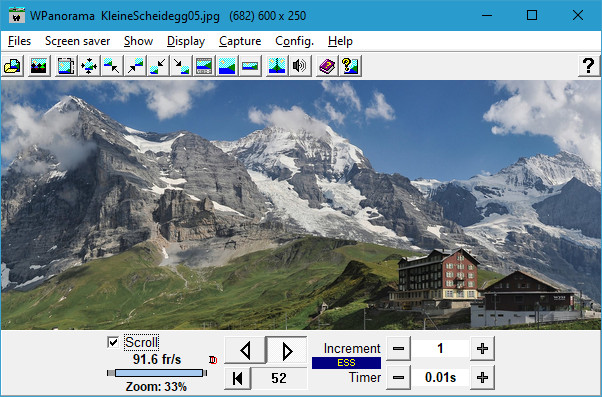This screenshot has height=397, width=602.
Task: Open the Show menu
Action: click(138, 41)
